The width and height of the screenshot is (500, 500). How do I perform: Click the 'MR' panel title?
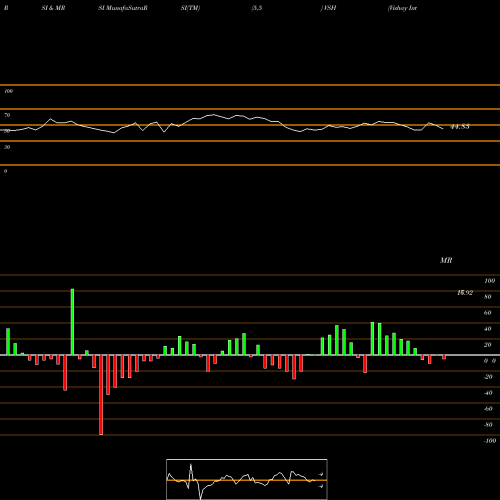(446, 260)
